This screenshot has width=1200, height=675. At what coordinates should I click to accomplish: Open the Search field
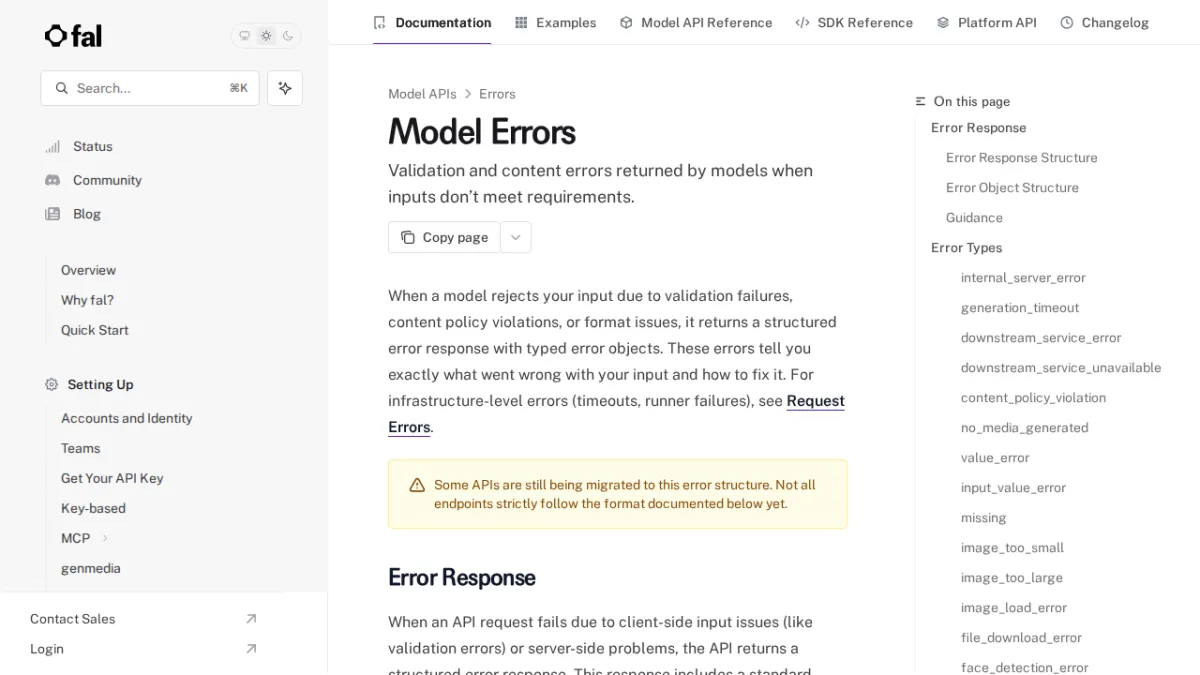[x=150, y=88]
